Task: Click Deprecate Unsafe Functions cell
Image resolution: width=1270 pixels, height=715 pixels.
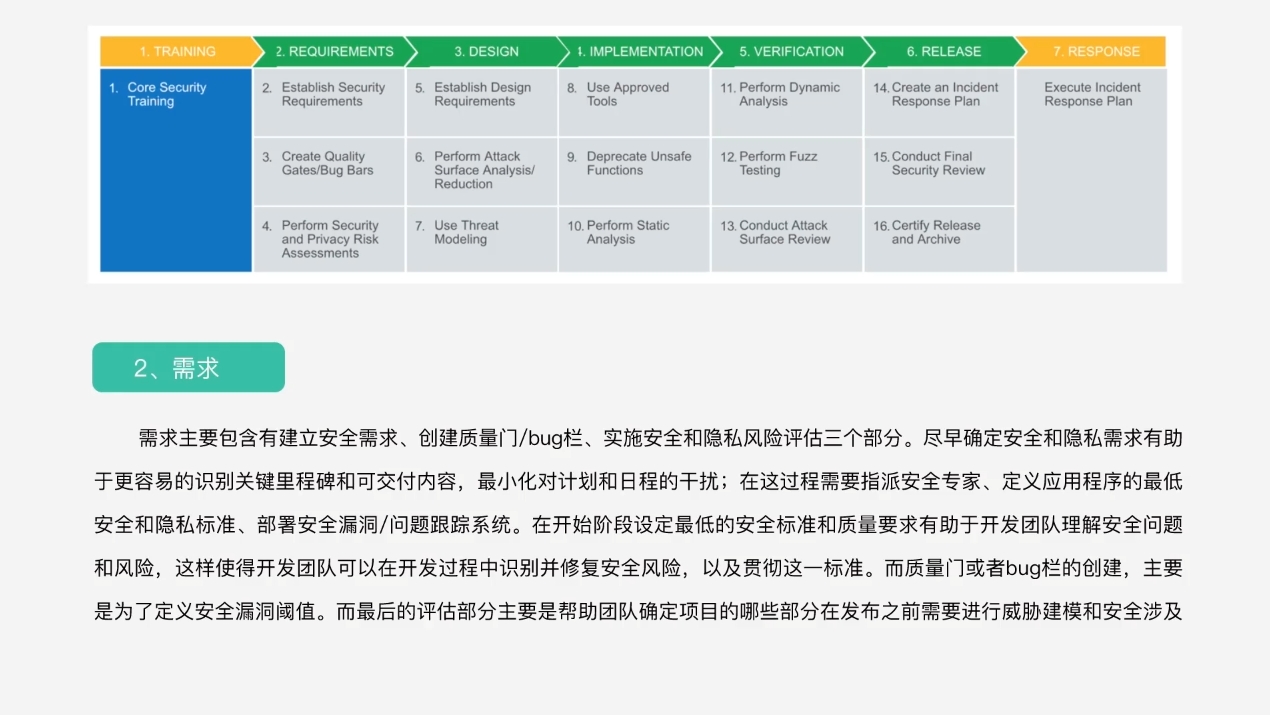Action: pos(634,171)
